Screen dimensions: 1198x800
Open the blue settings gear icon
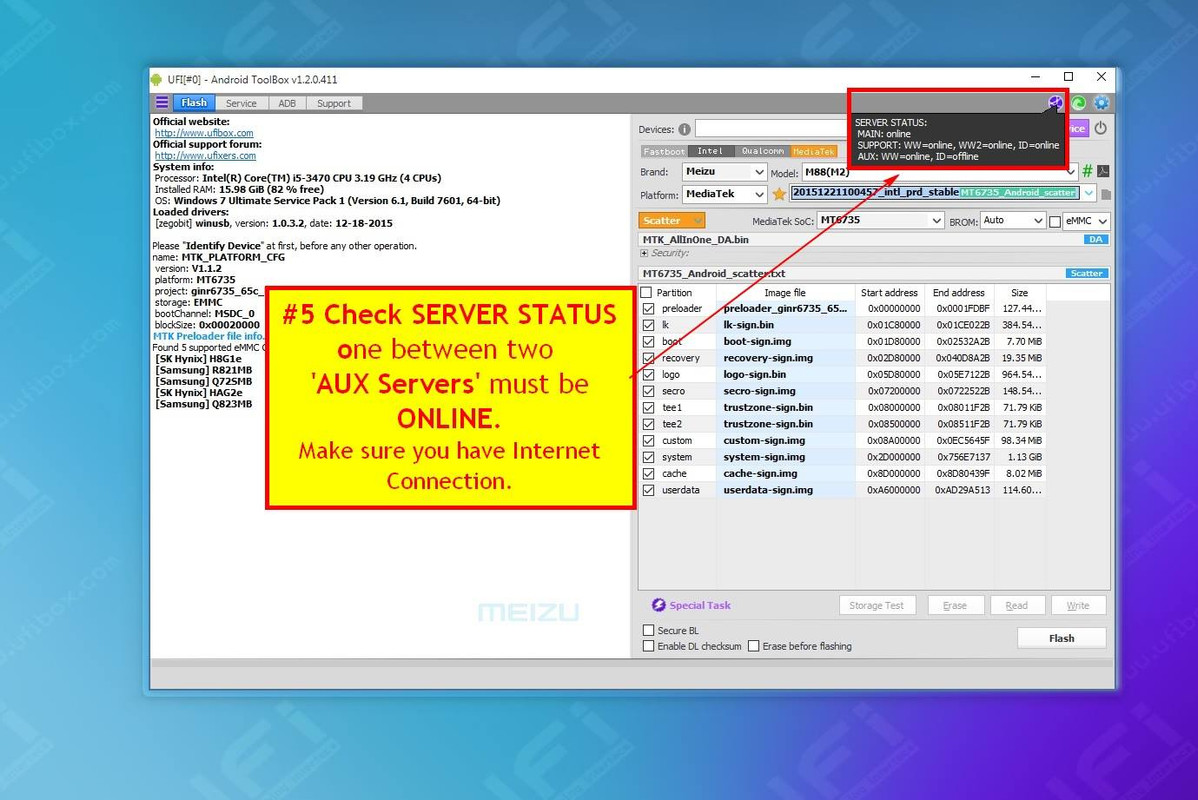click(x=1101, y=102)
